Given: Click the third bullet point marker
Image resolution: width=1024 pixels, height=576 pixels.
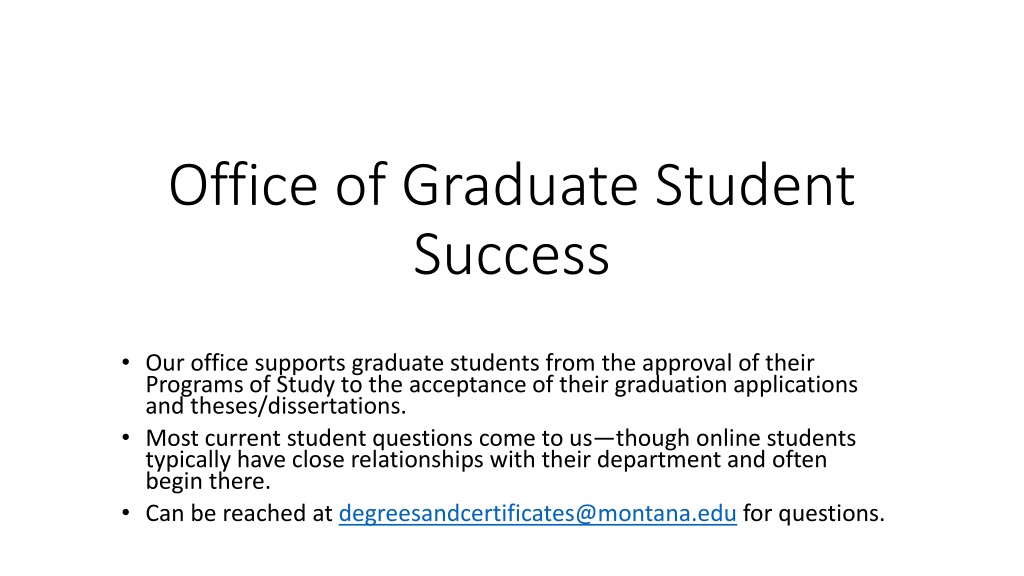Looking at the screenshot, I should 125,513.
